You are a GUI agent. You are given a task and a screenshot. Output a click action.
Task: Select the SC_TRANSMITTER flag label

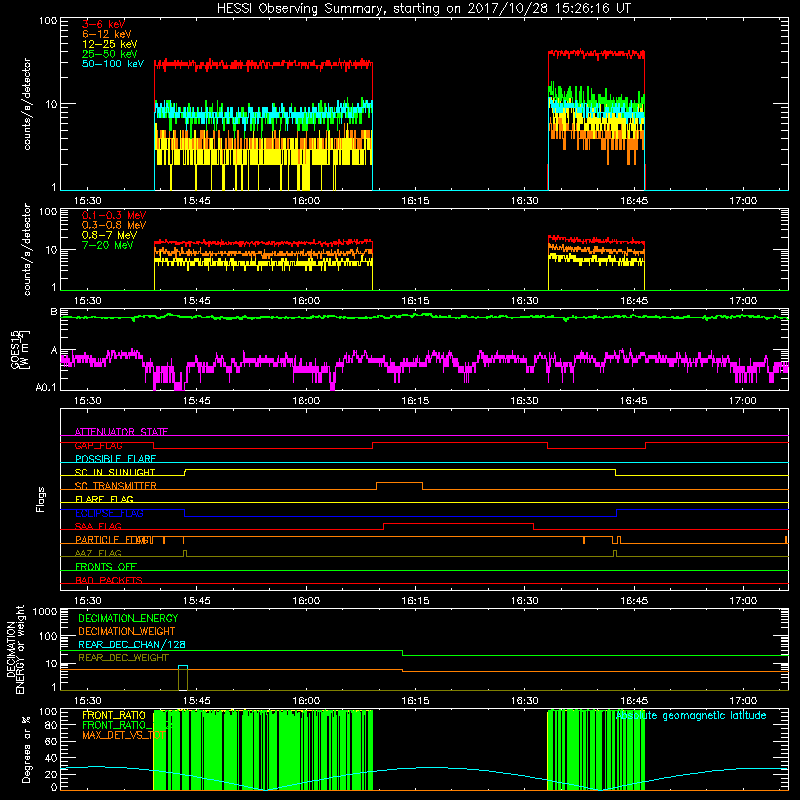click(x=115, y=486)
